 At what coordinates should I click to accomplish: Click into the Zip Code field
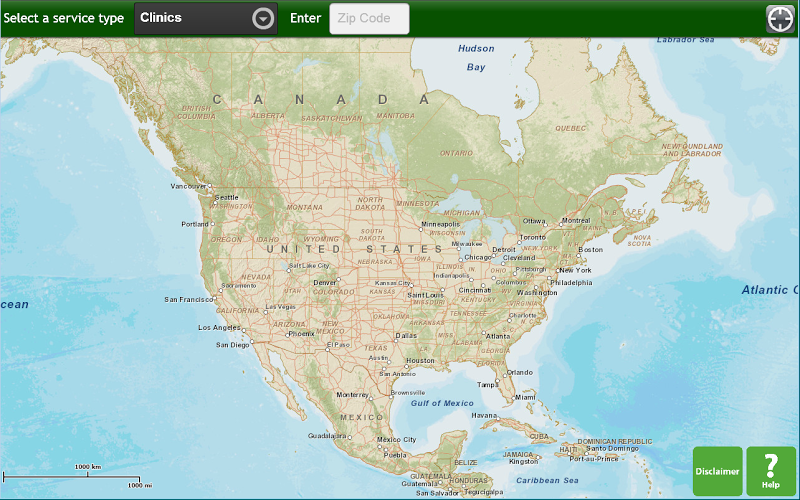[369, 19]
